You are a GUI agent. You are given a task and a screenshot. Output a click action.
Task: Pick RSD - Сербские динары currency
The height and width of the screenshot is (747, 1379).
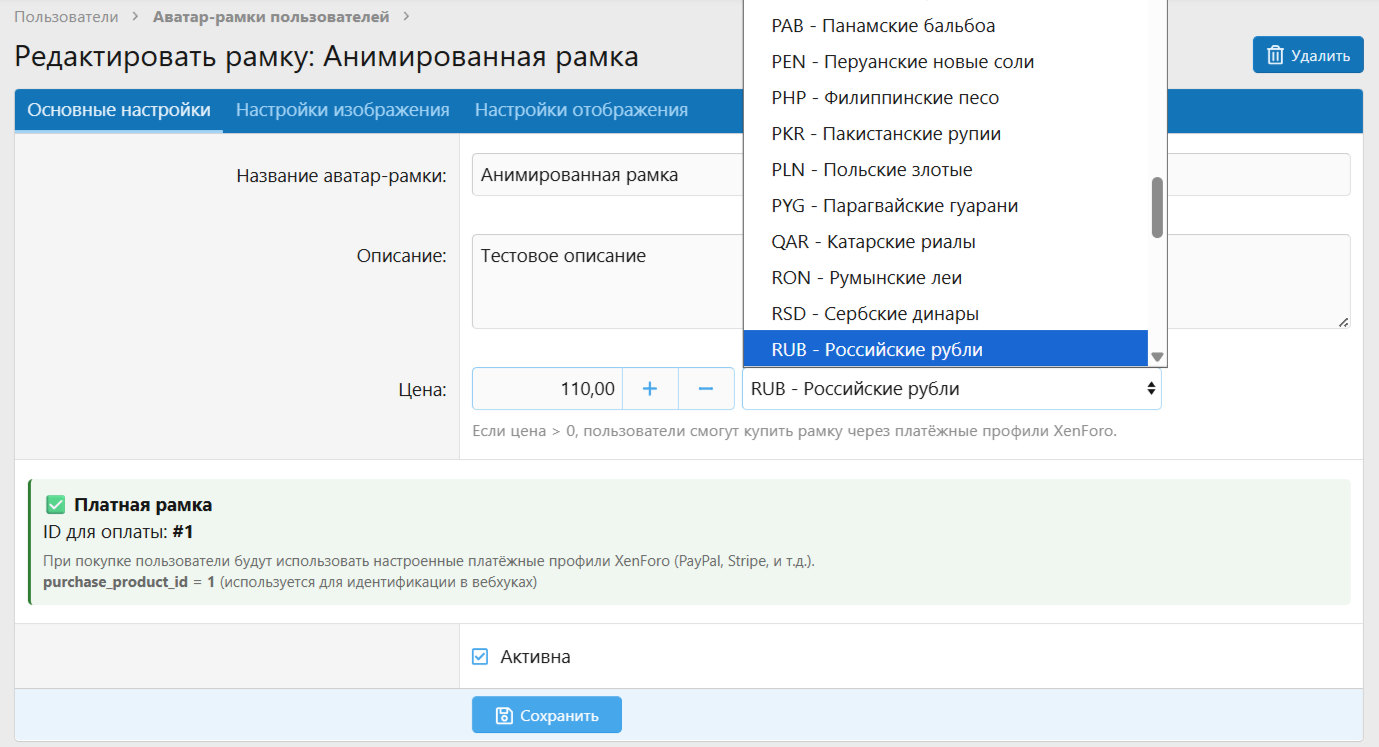[875, 314]
